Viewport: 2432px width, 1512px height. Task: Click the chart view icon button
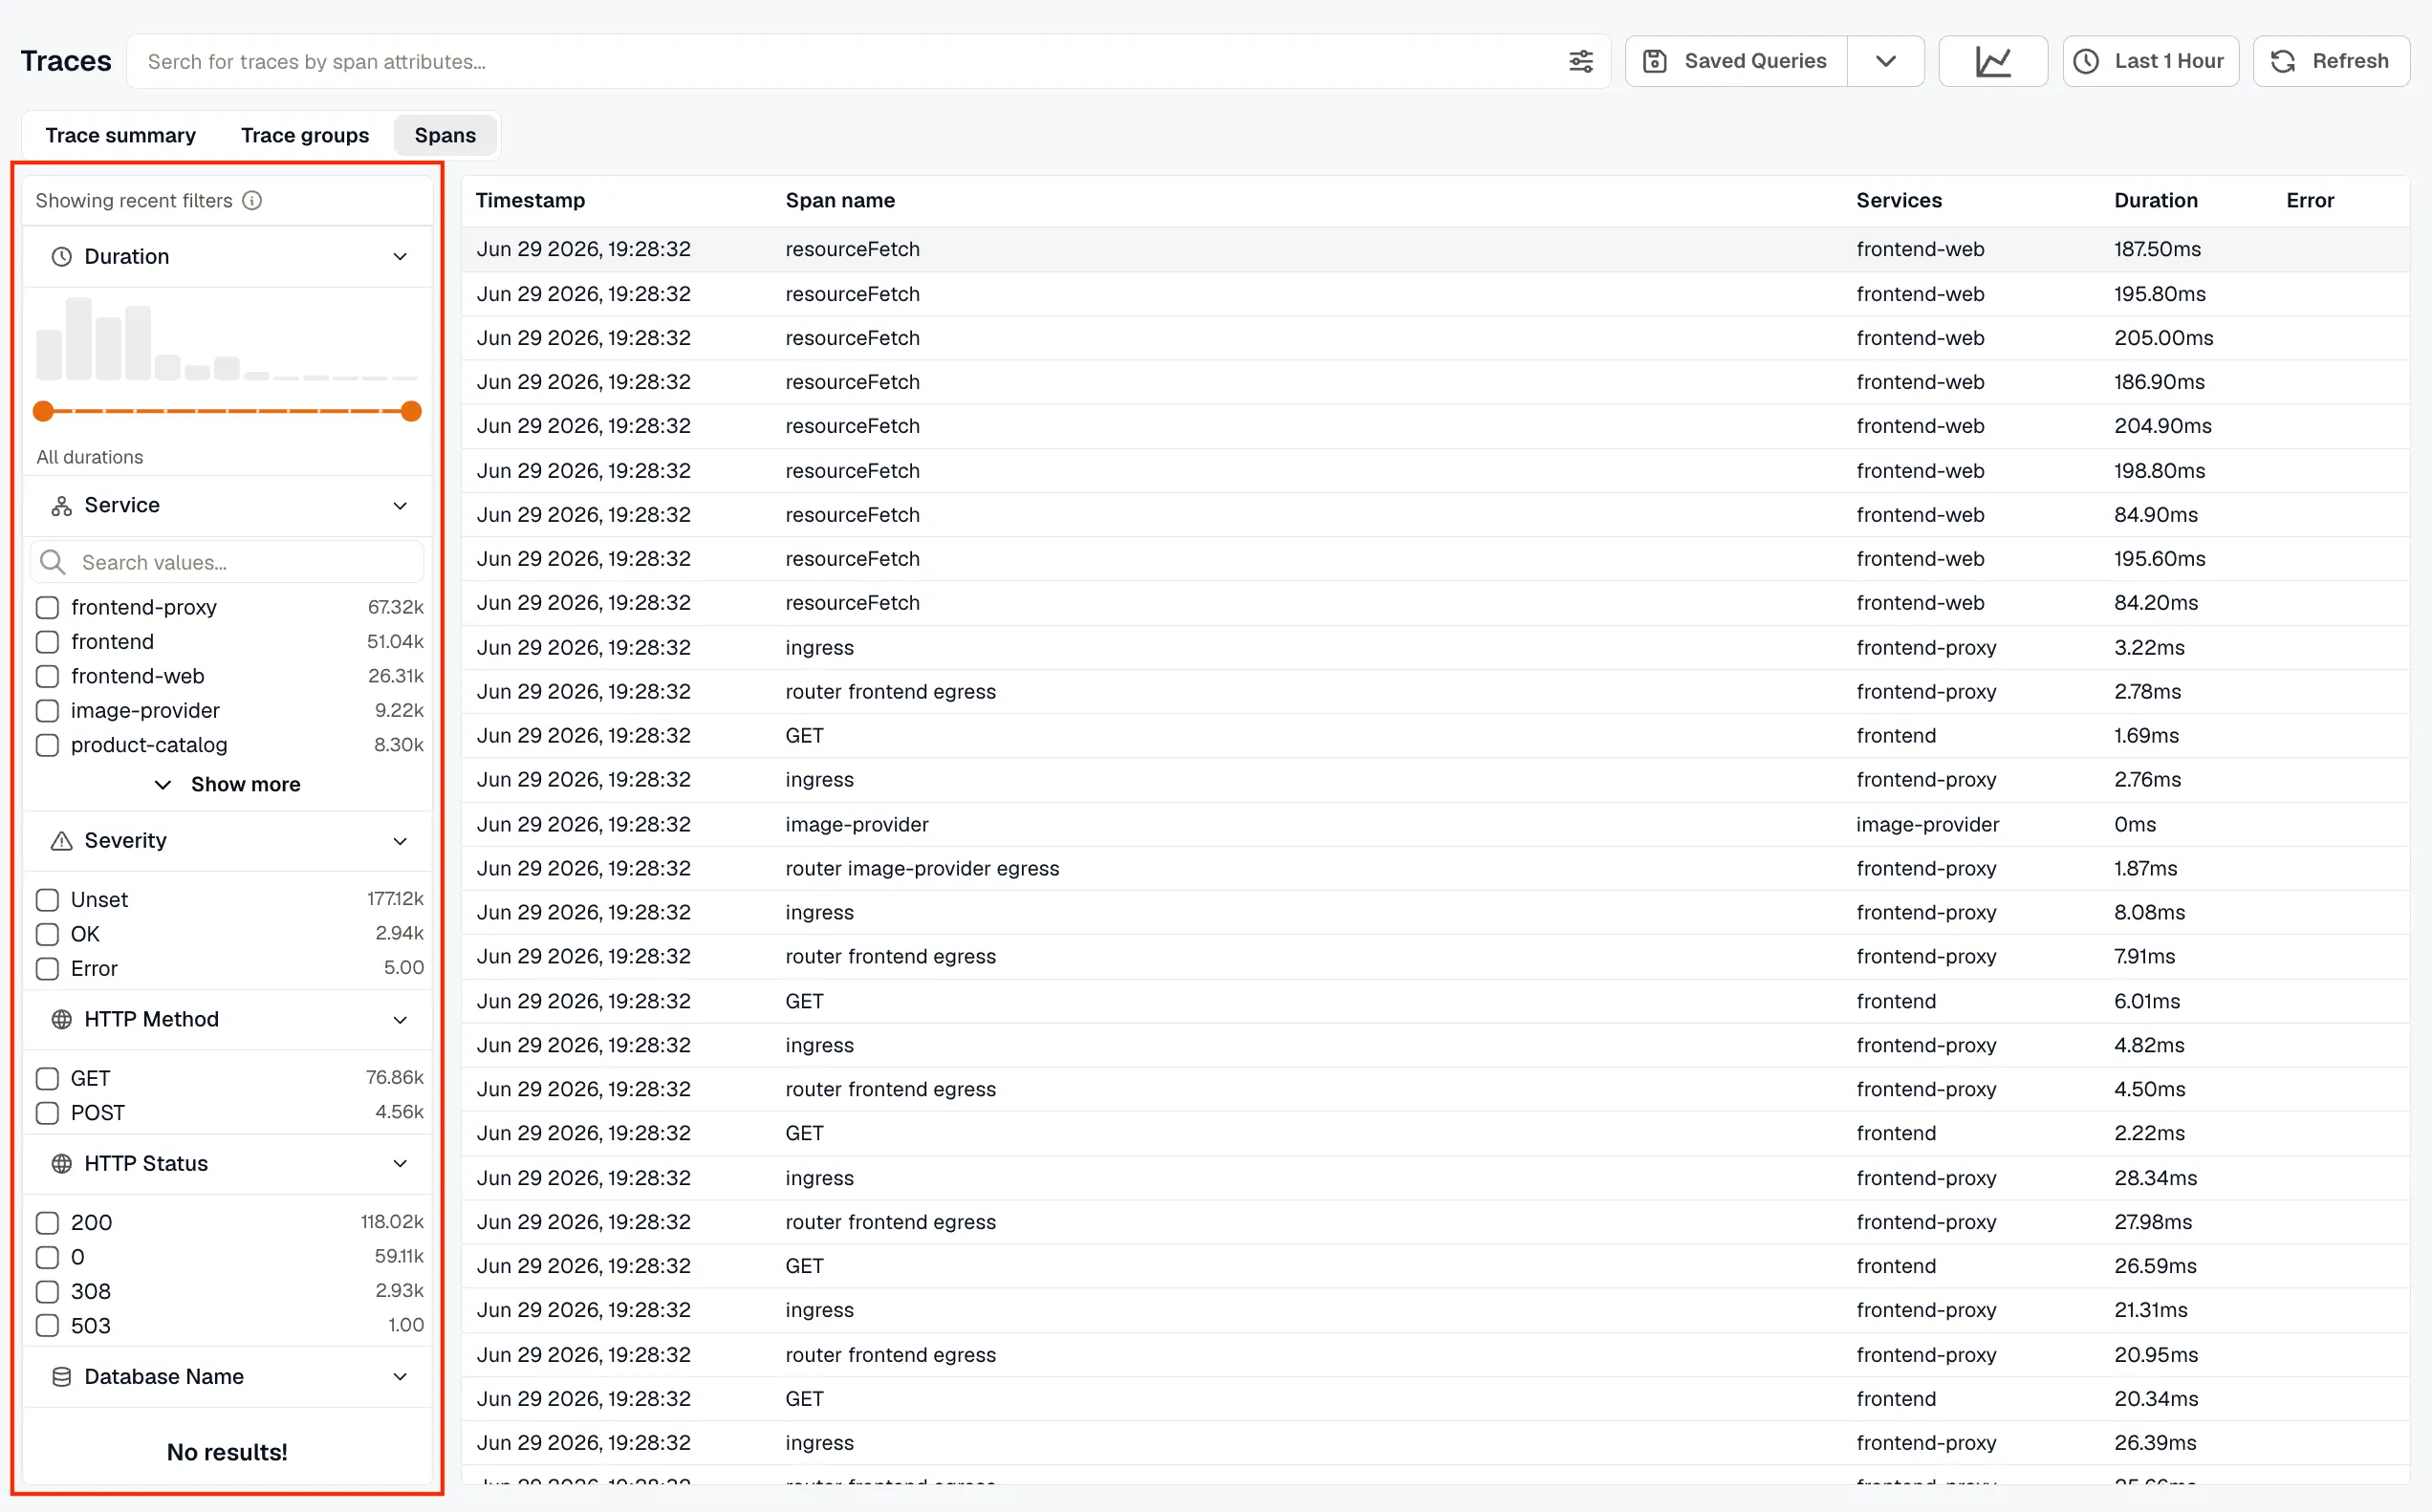pos(1993,61)
